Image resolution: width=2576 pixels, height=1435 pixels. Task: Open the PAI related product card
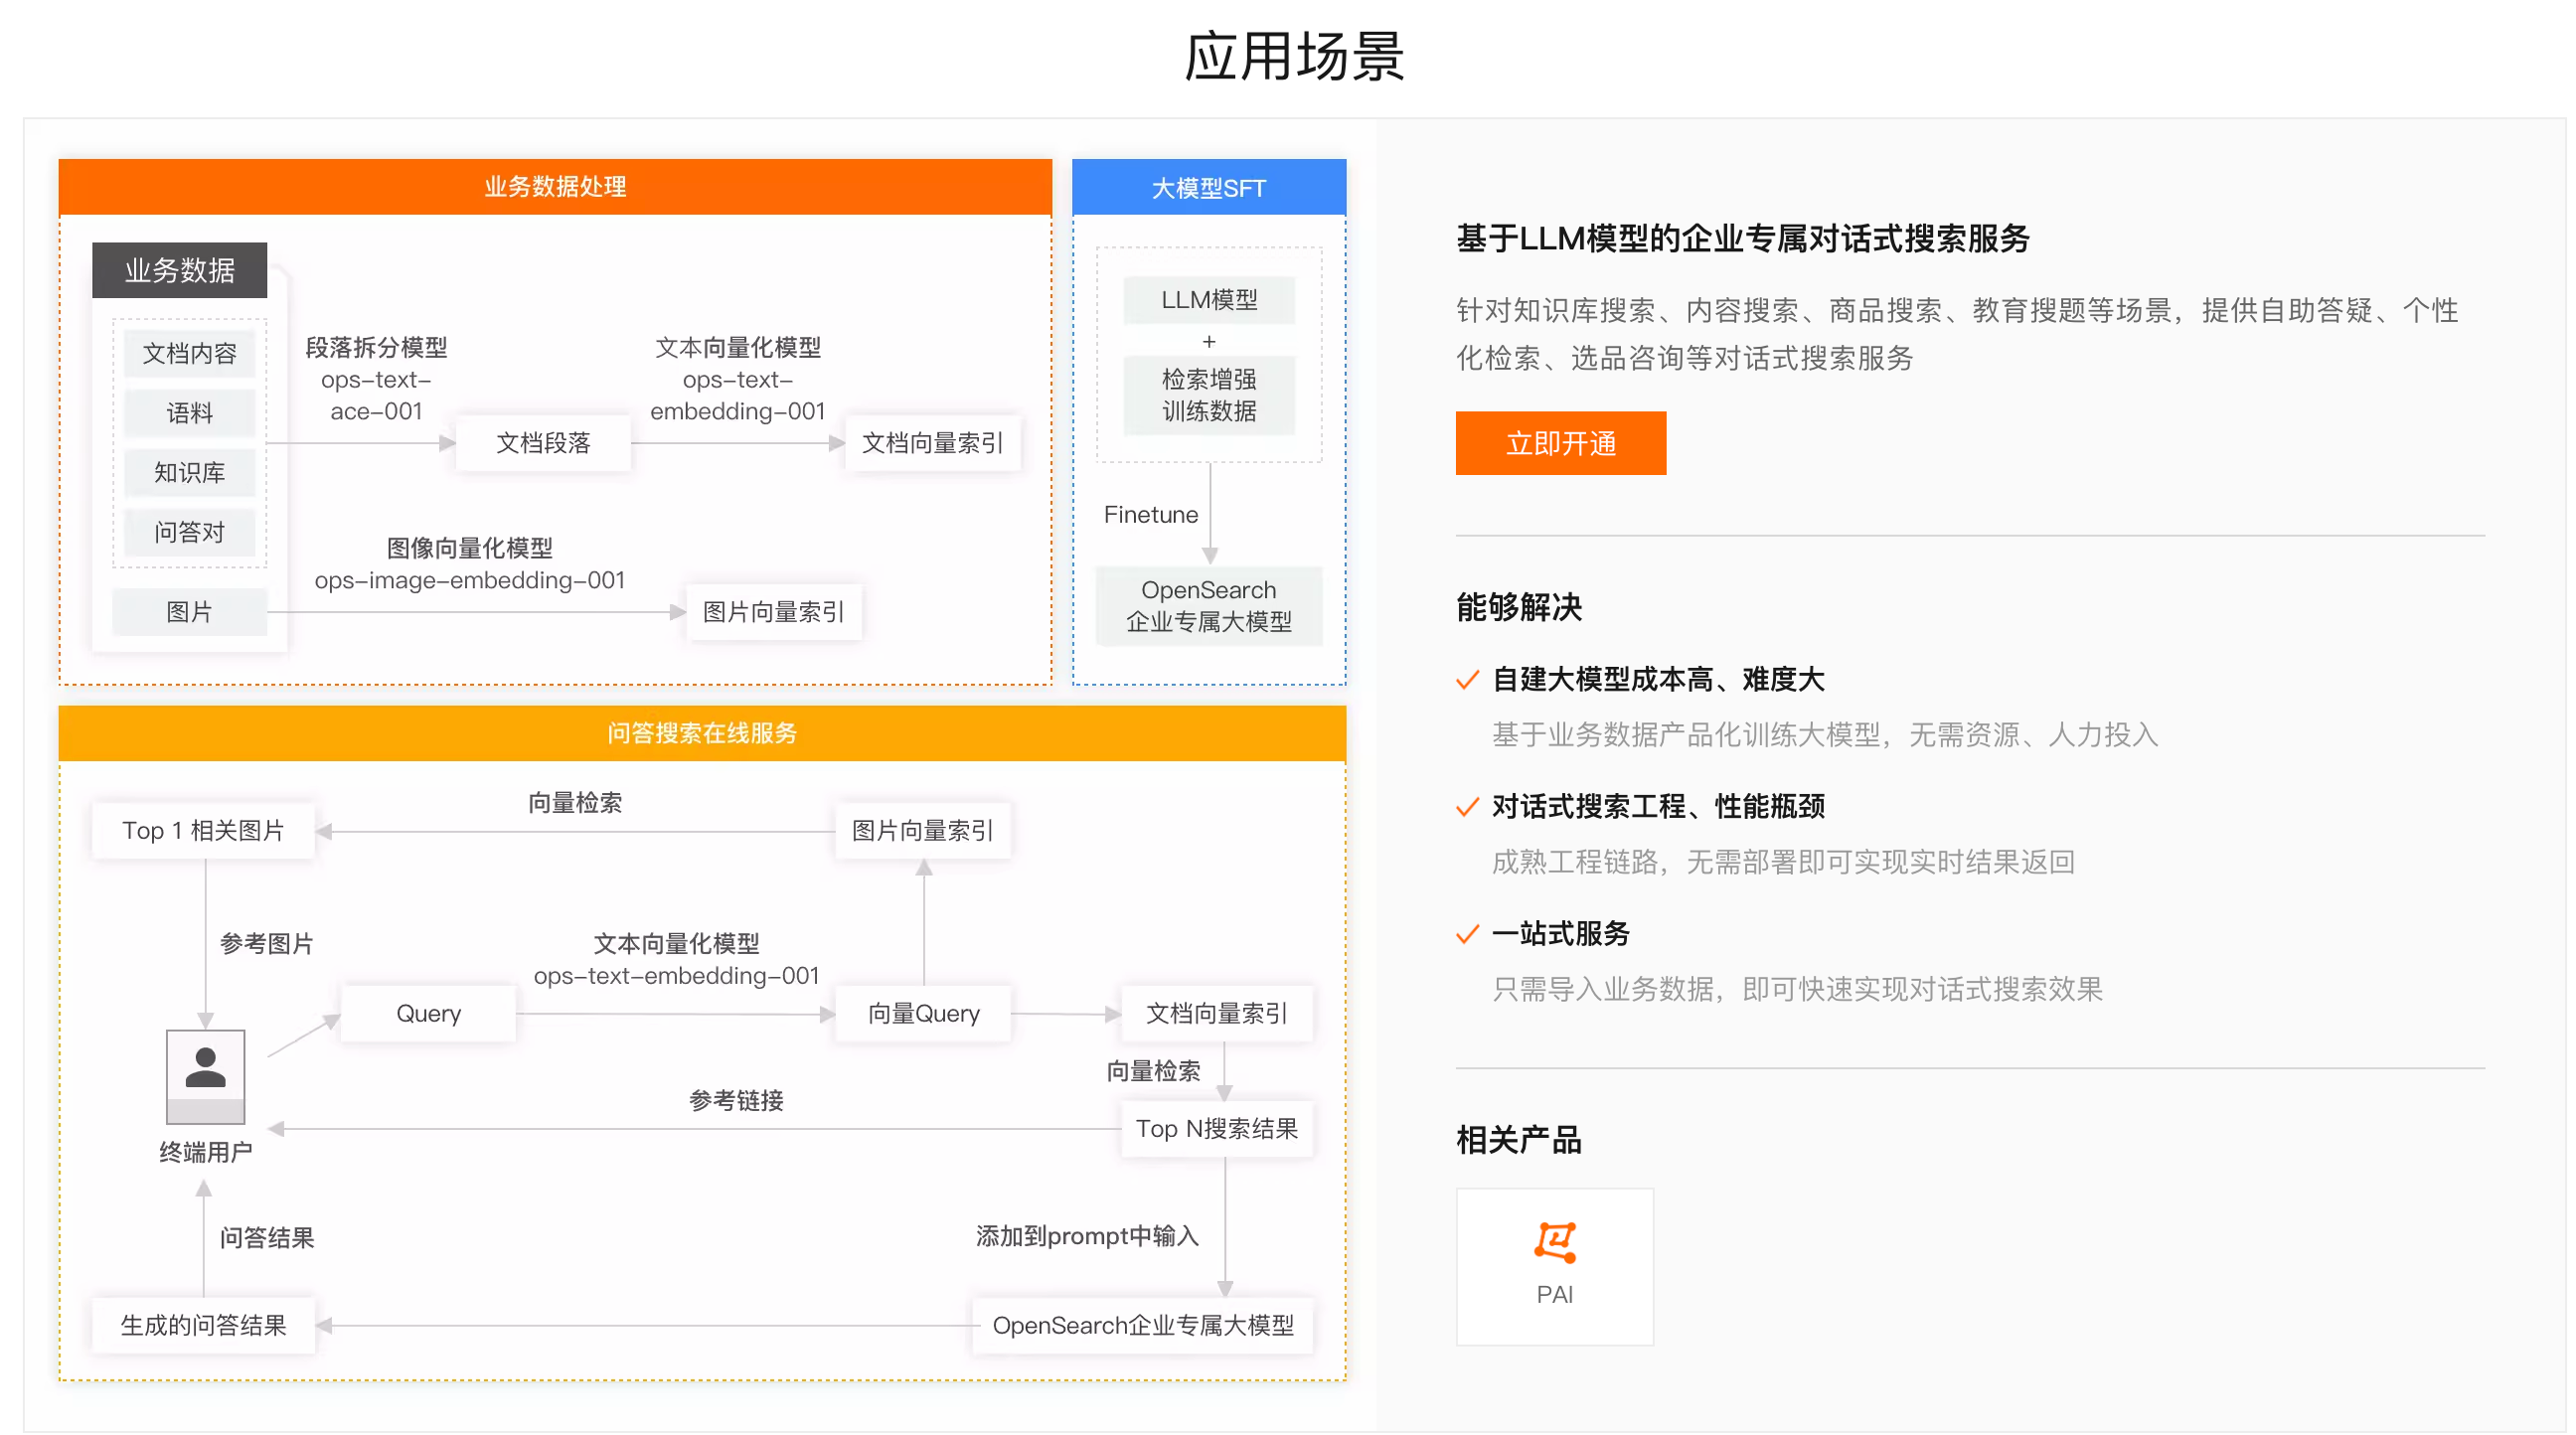click(x=1554, y=1266)
